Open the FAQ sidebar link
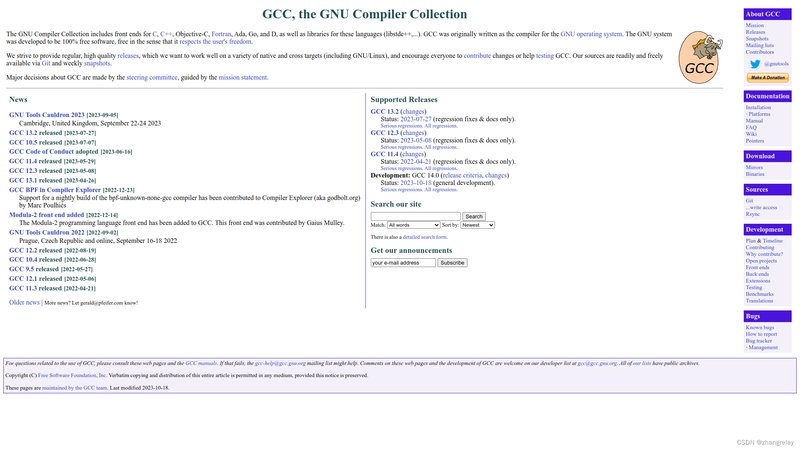800x450 pixels. pyautogui.click(x=751, y=128)
